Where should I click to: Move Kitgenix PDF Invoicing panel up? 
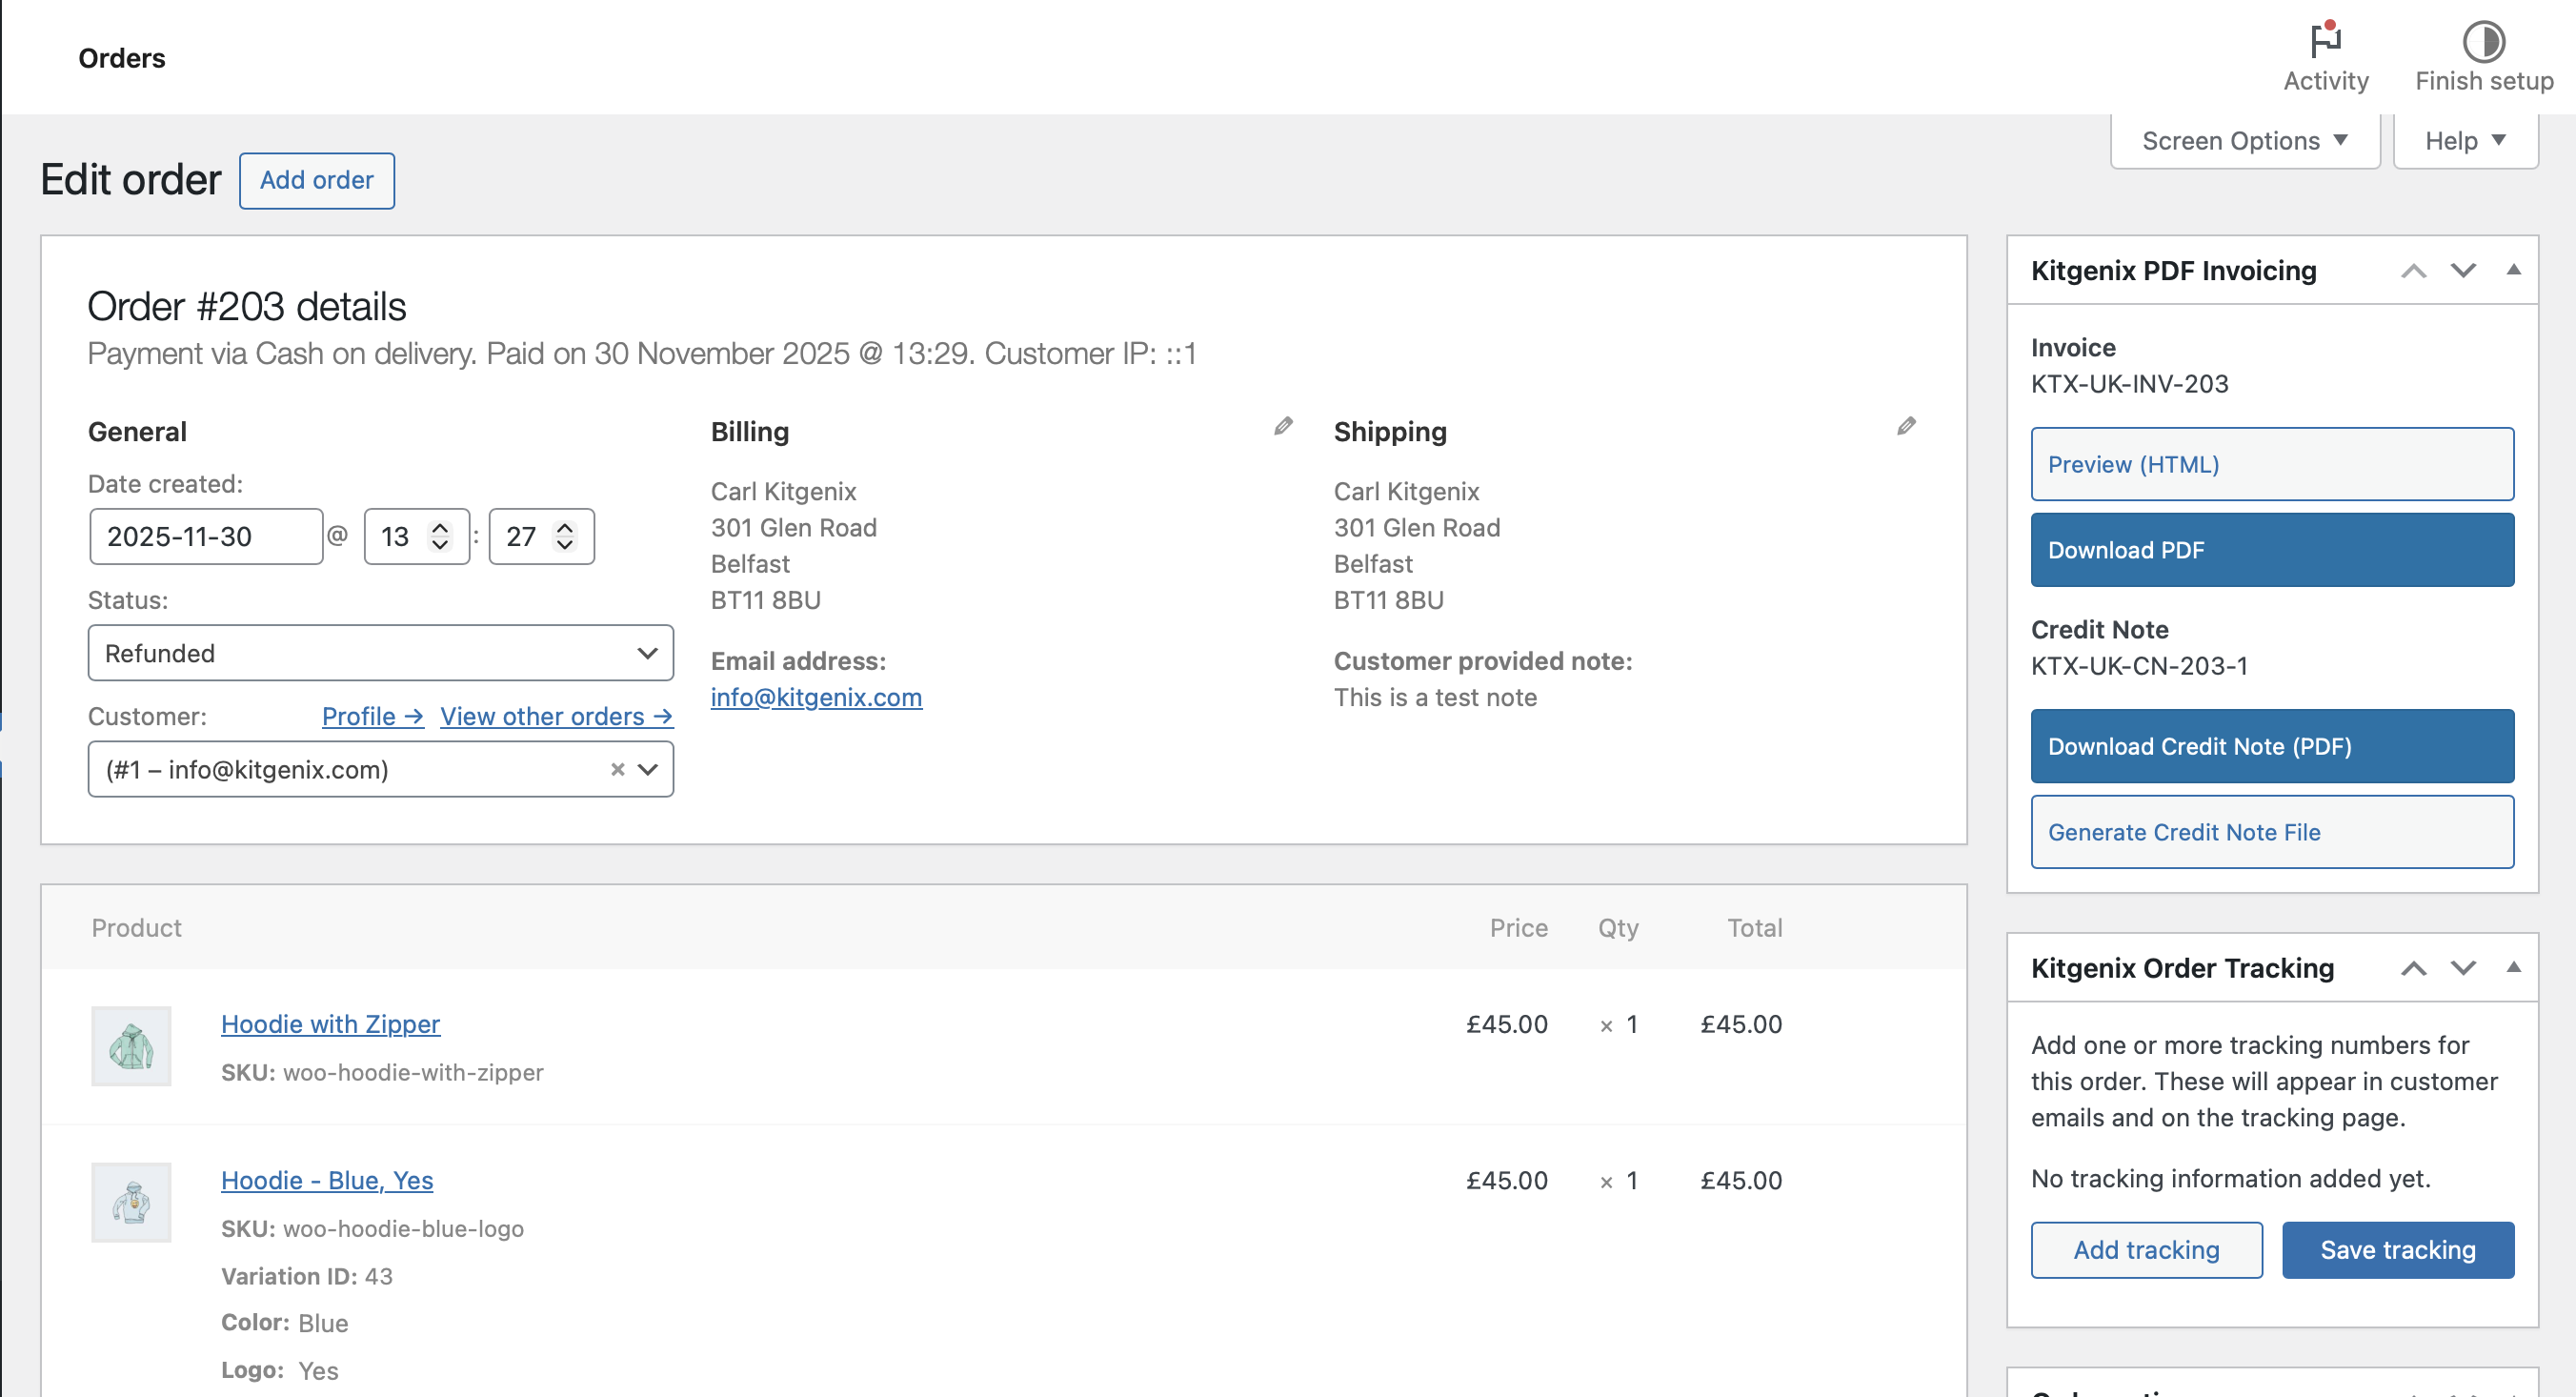pos(2415,270)
